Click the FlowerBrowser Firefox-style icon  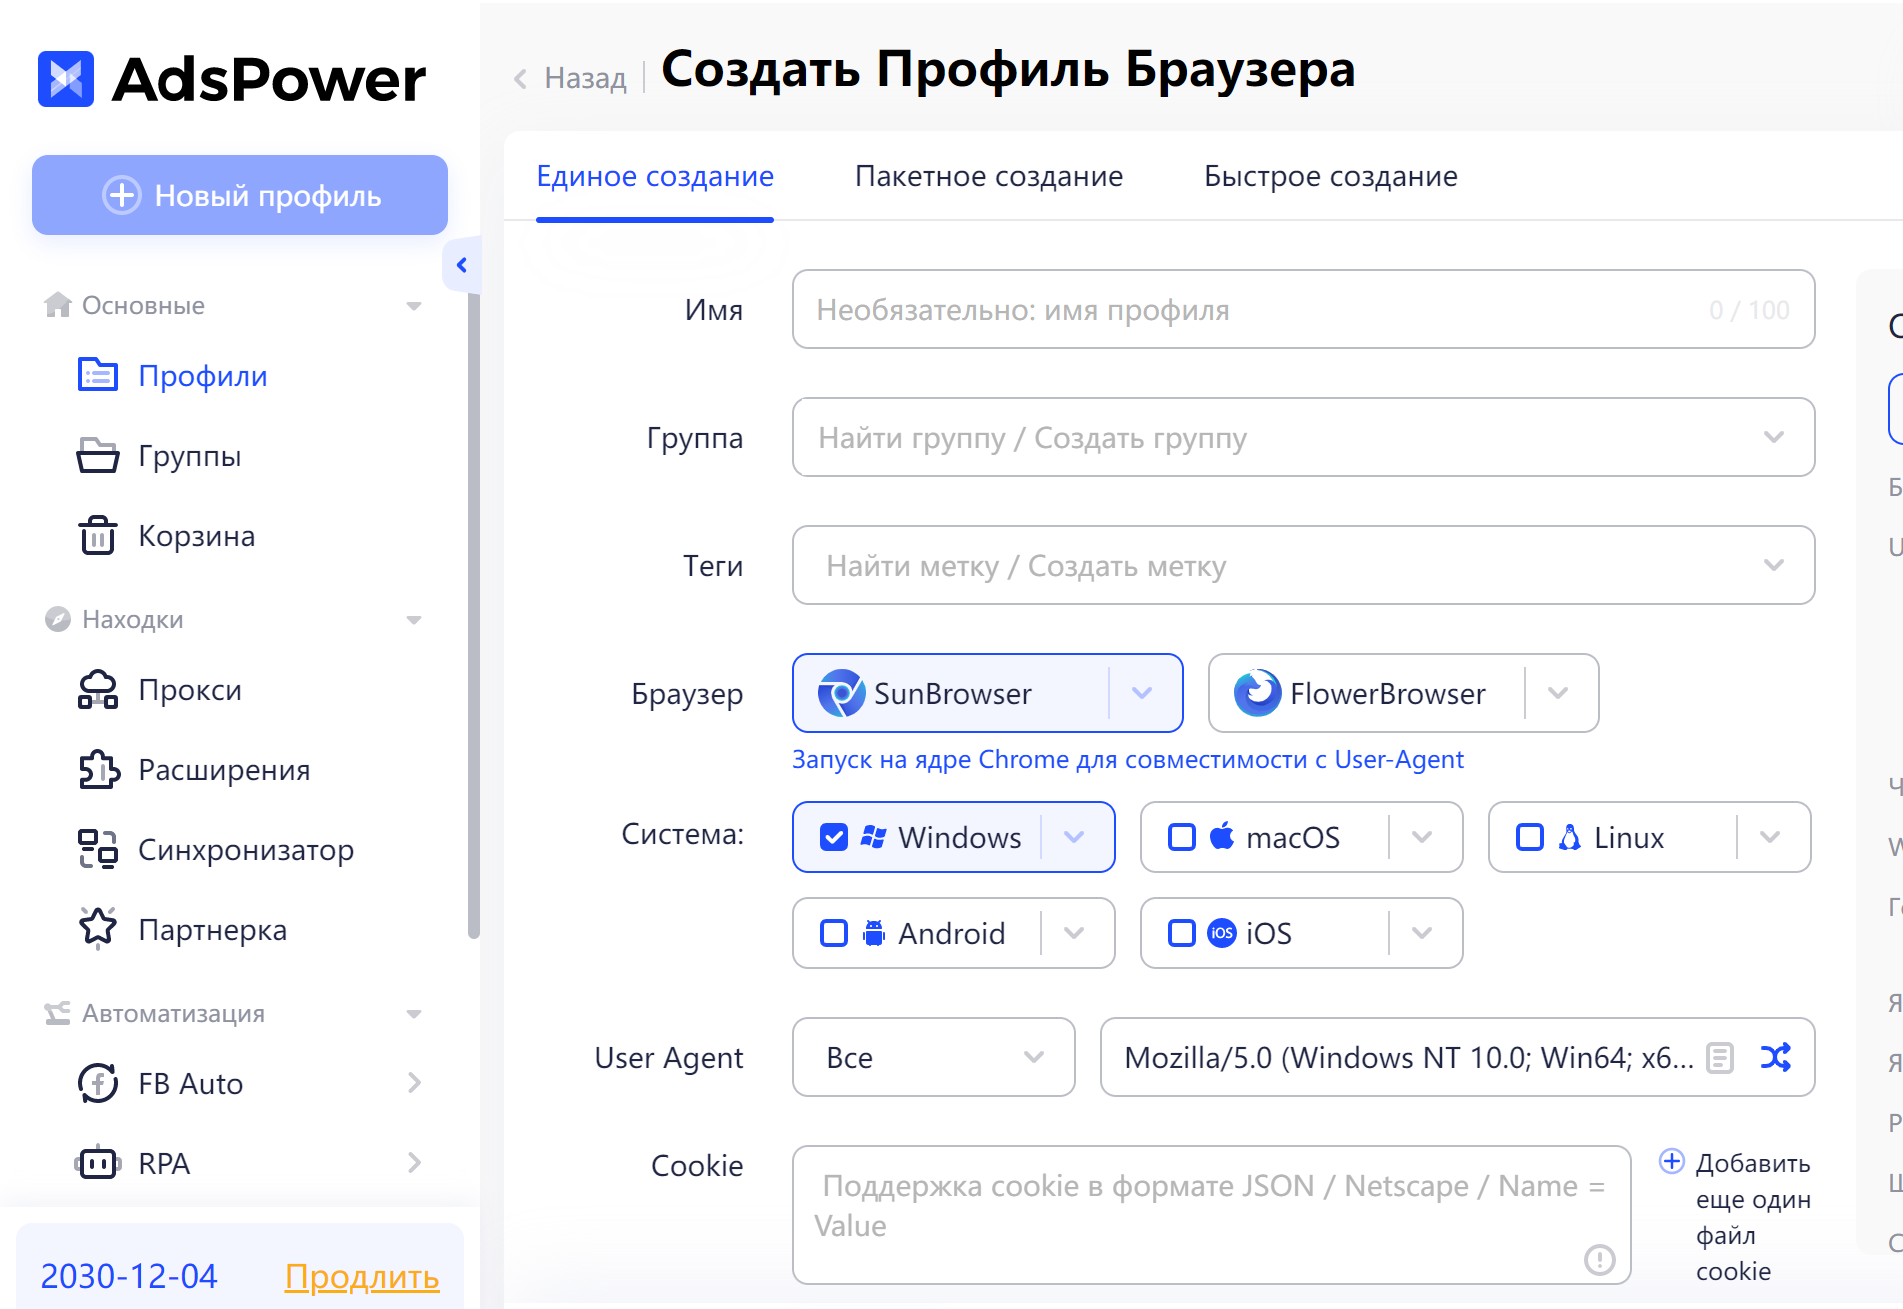pyautogui.click(x=1257, y=693)
